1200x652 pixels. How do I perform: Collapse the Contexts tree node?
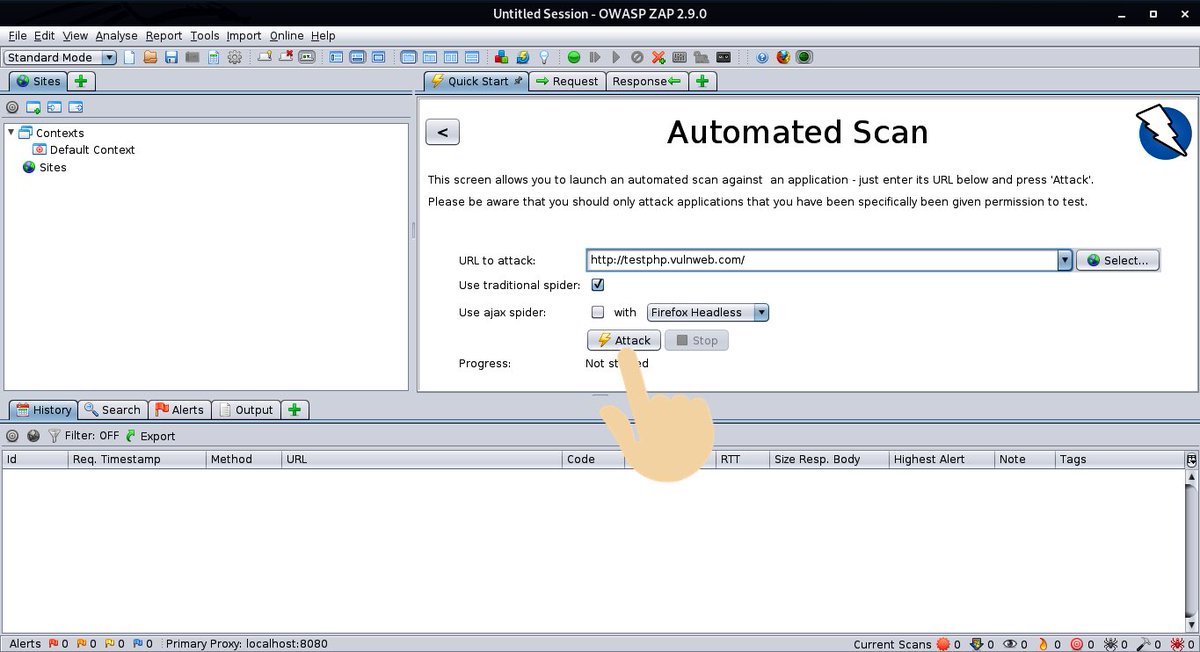[x=11, y=132]
